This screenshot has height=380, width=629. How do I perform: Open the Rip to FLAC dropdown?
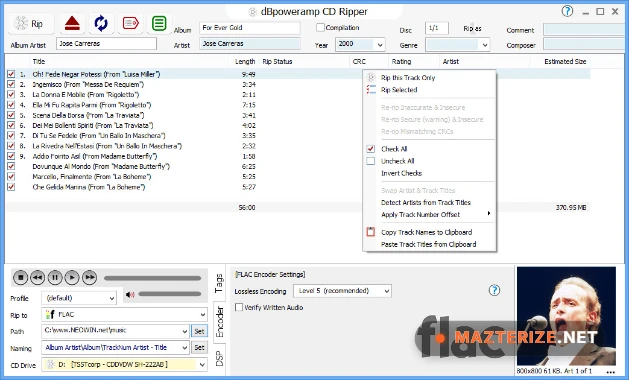click(203, 315)
